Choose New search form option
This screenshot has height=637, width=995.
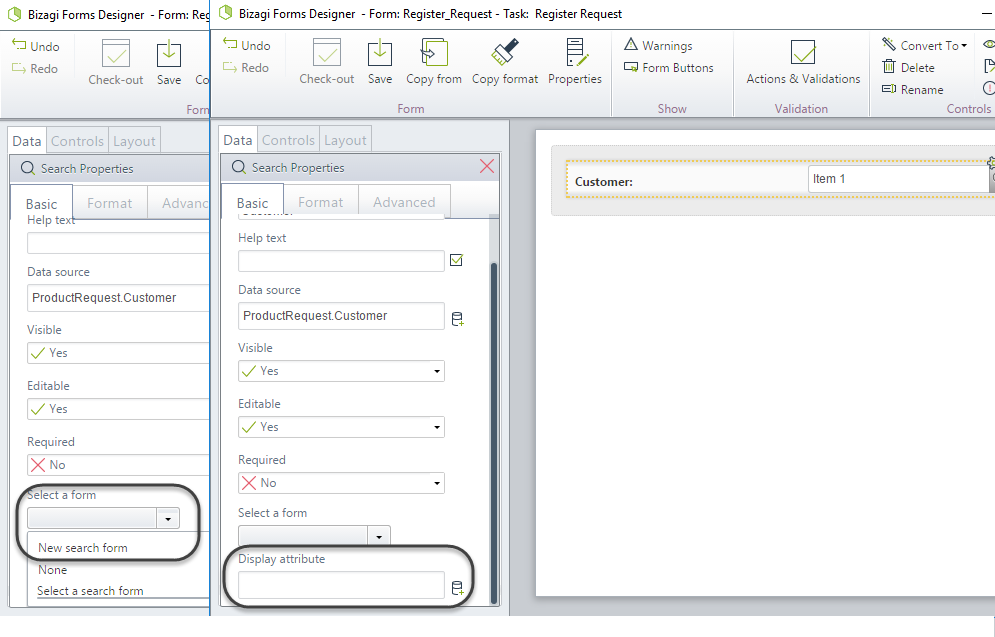pos(82,548)
